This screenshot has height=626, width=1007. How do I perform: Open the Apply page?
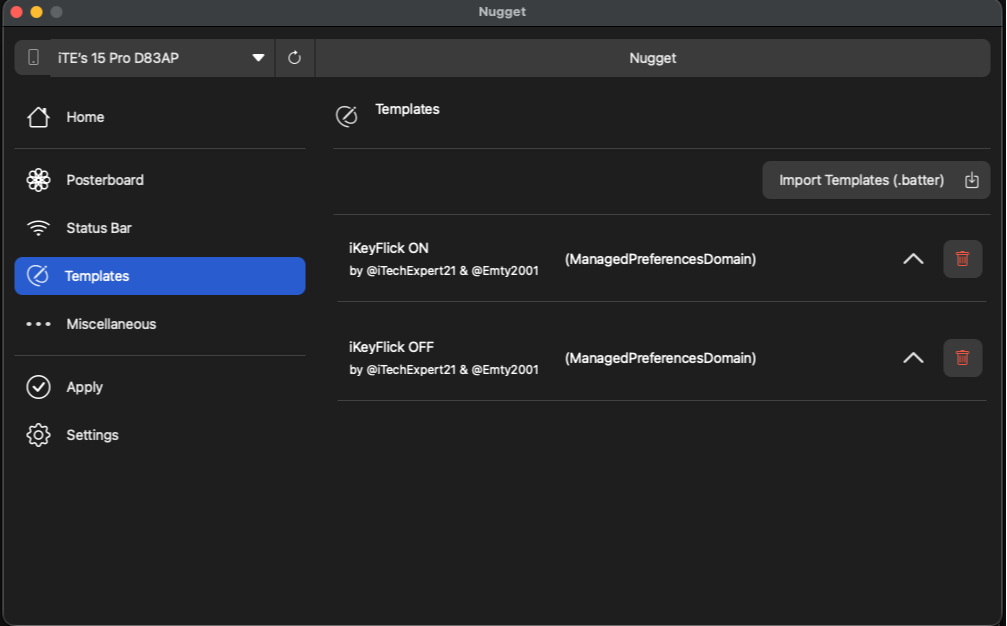point(160,387)
